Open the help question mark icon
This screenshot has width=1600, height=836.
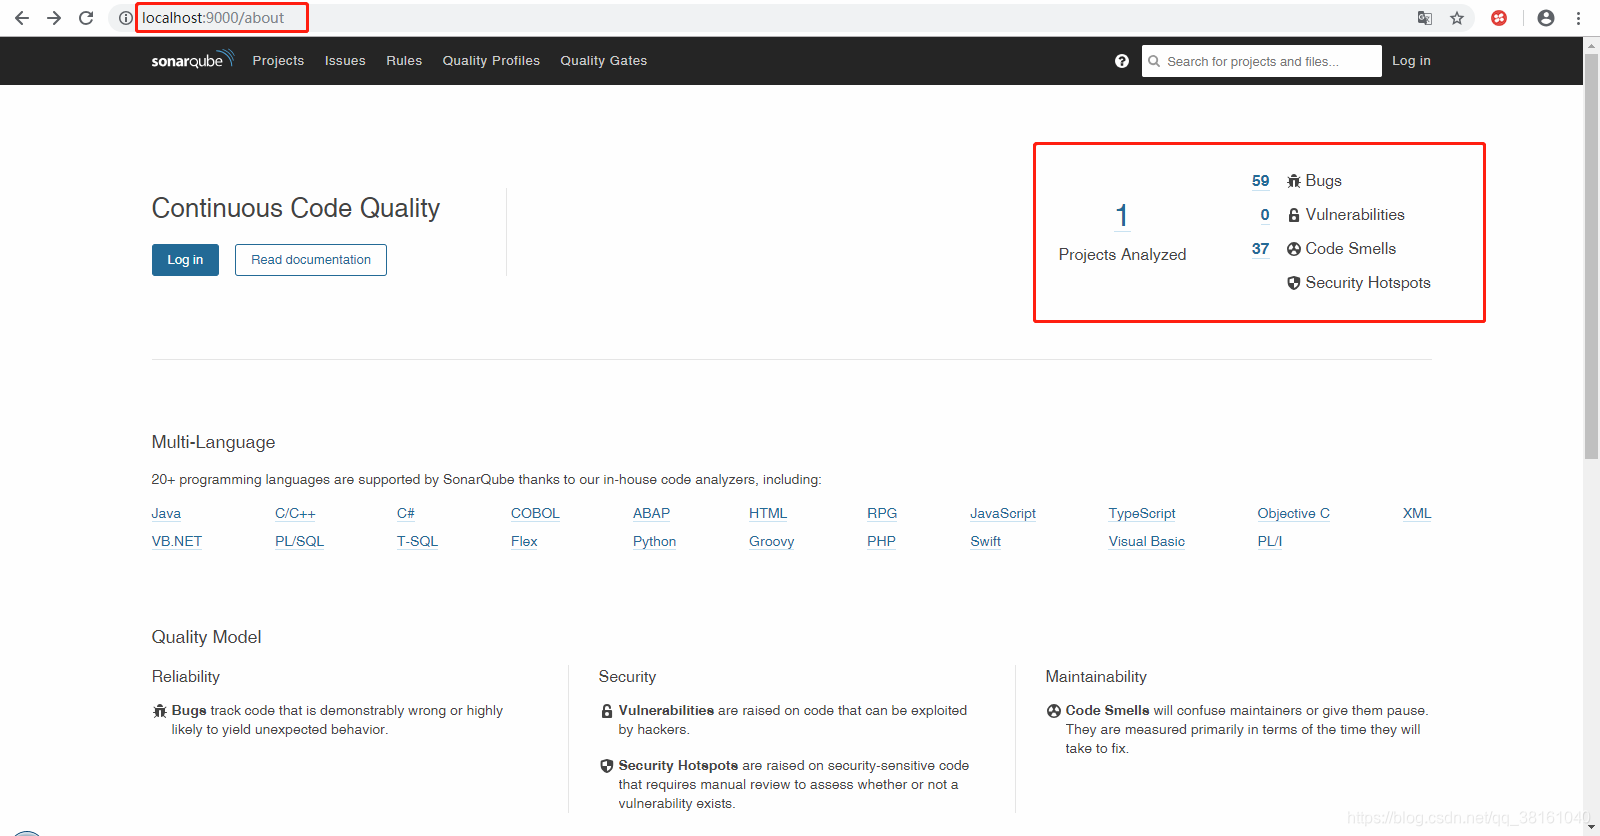coord(1122,61)
